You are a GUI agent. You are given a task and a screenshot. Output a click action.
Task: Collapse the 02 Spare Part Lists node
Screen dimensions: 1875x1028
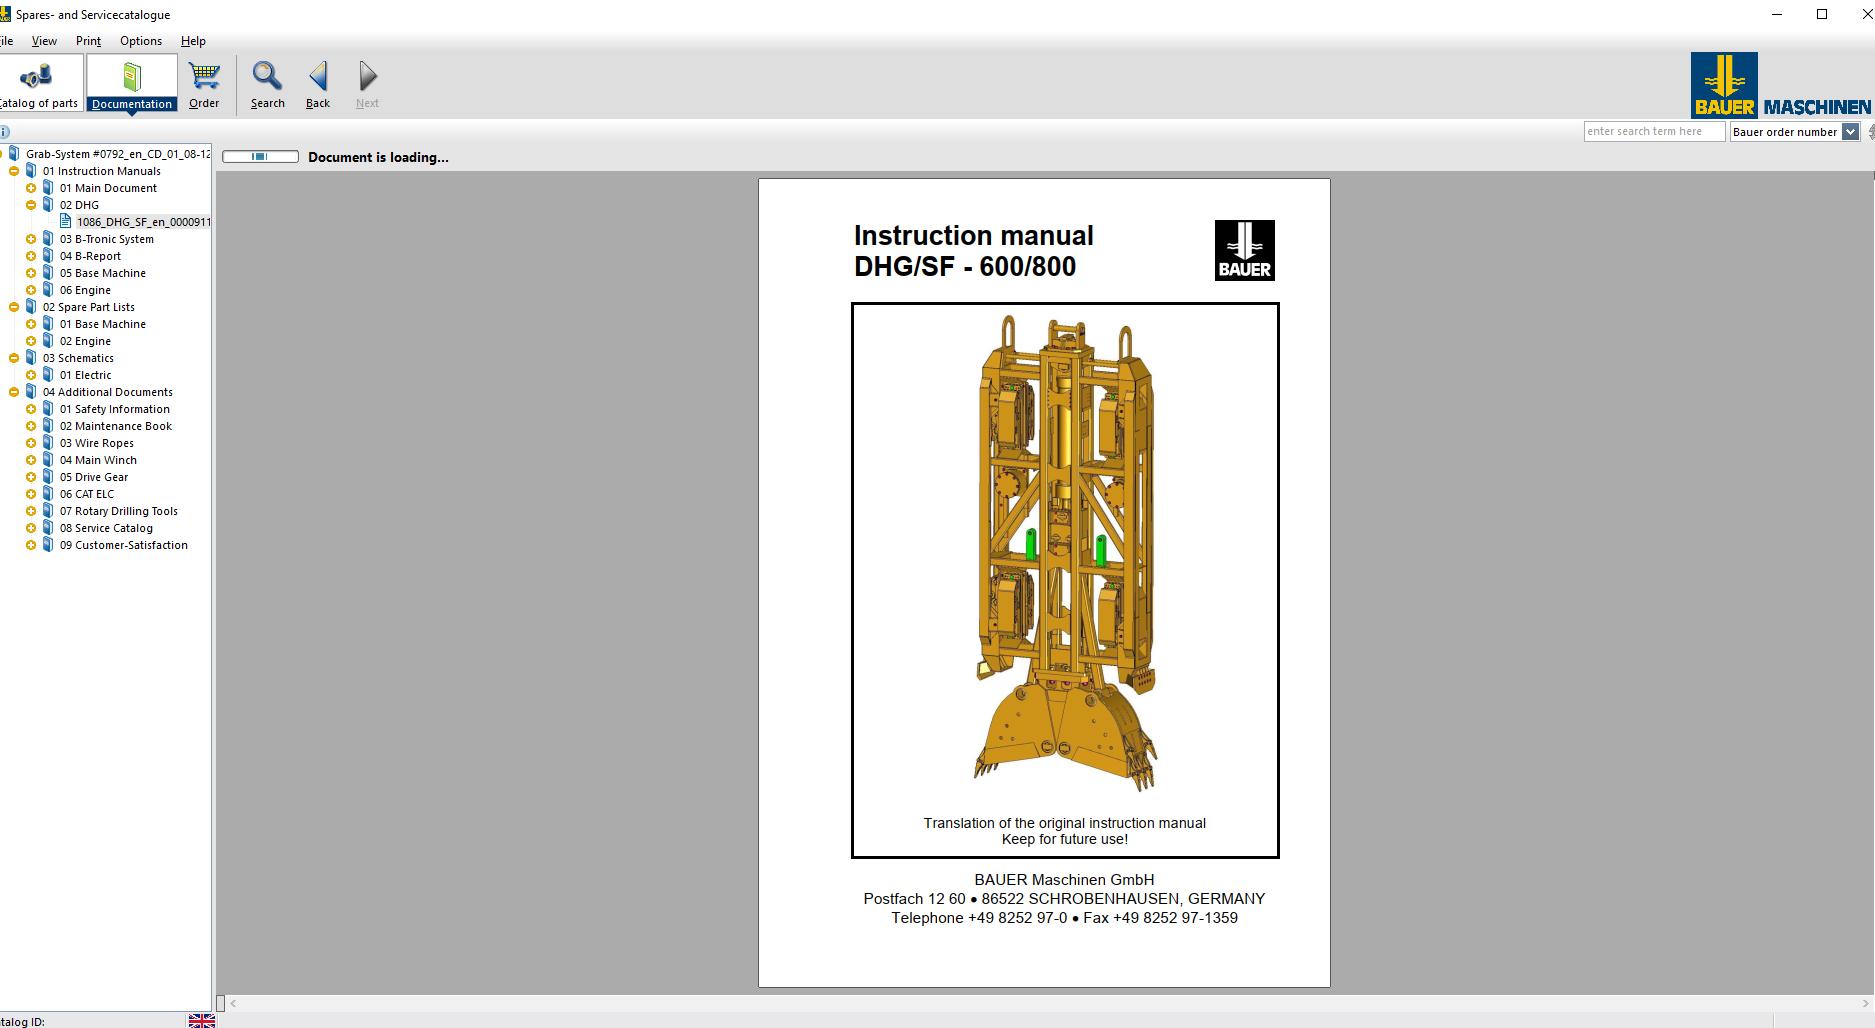14,307
